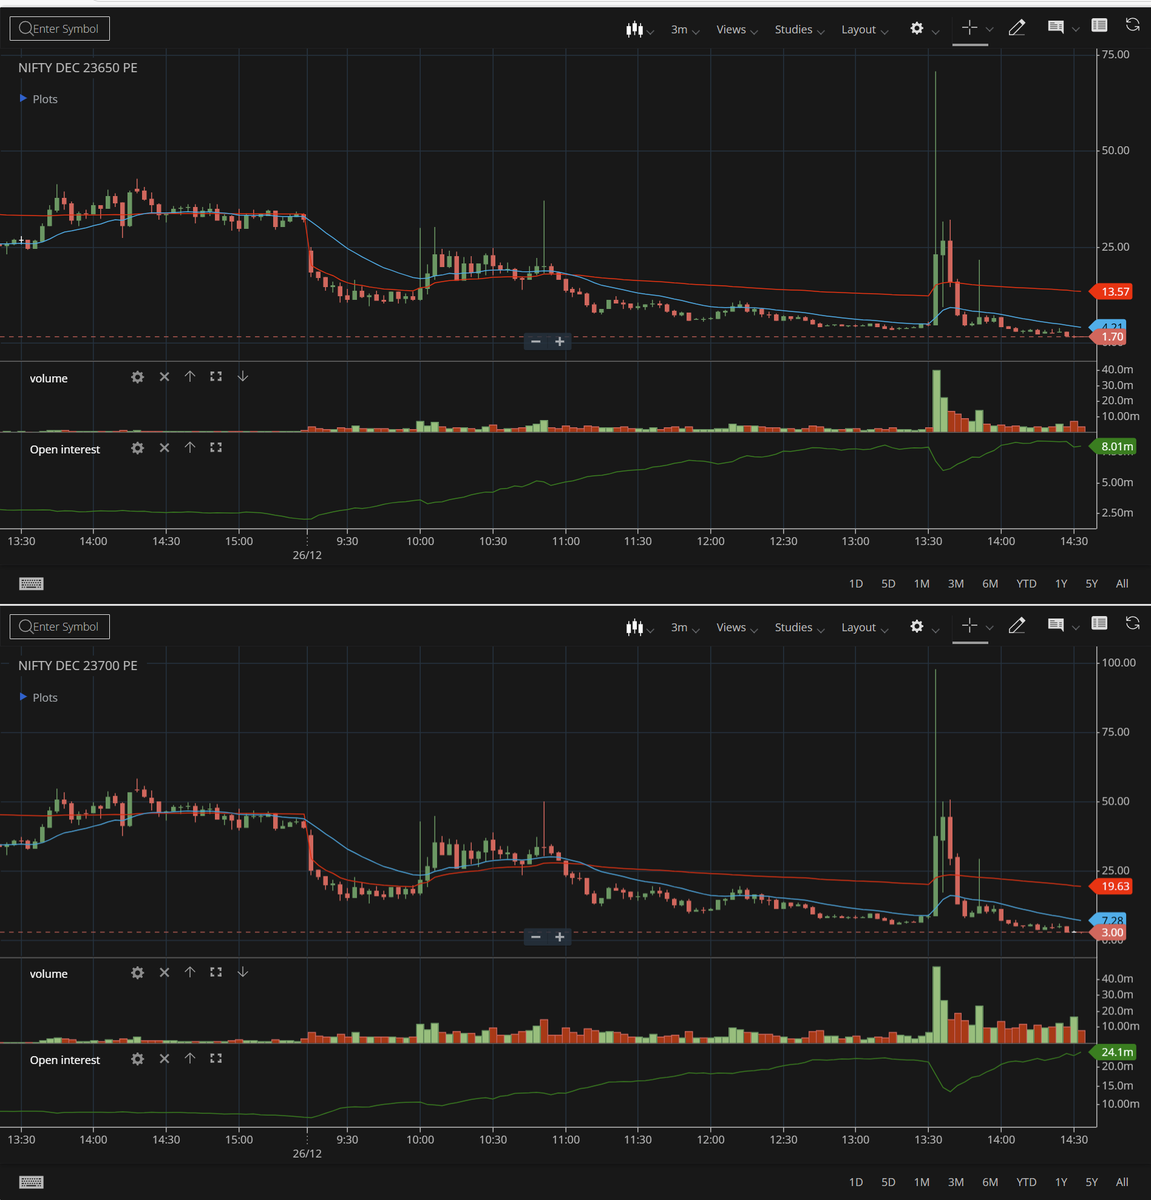Move volume panel down in bottom chart
The width and height of the screenshot is (1151, 1200).
click(x=242, y=972)
